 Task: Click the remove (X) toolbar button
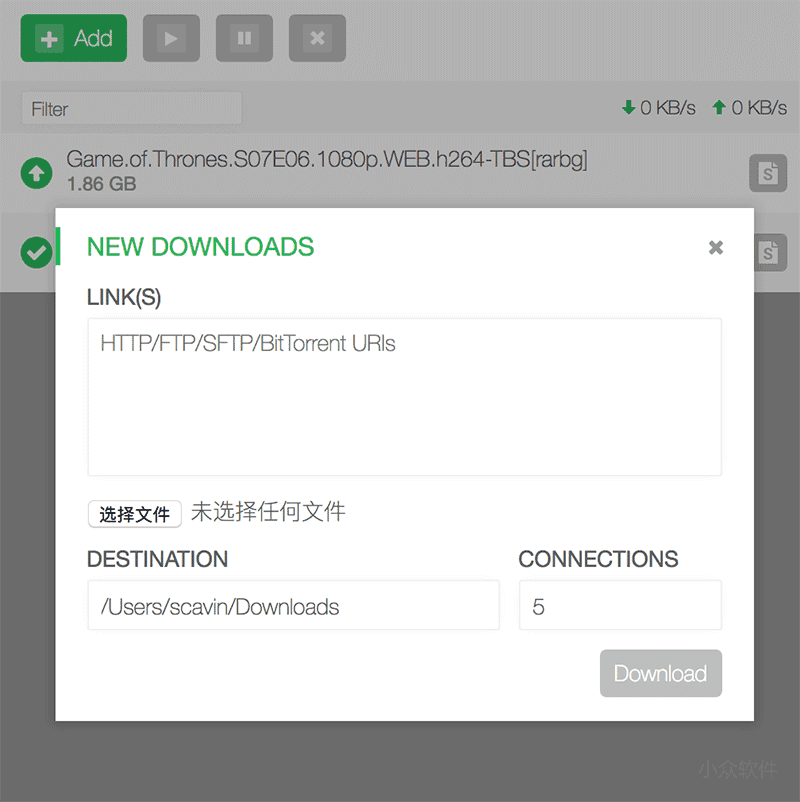point(317,39)
